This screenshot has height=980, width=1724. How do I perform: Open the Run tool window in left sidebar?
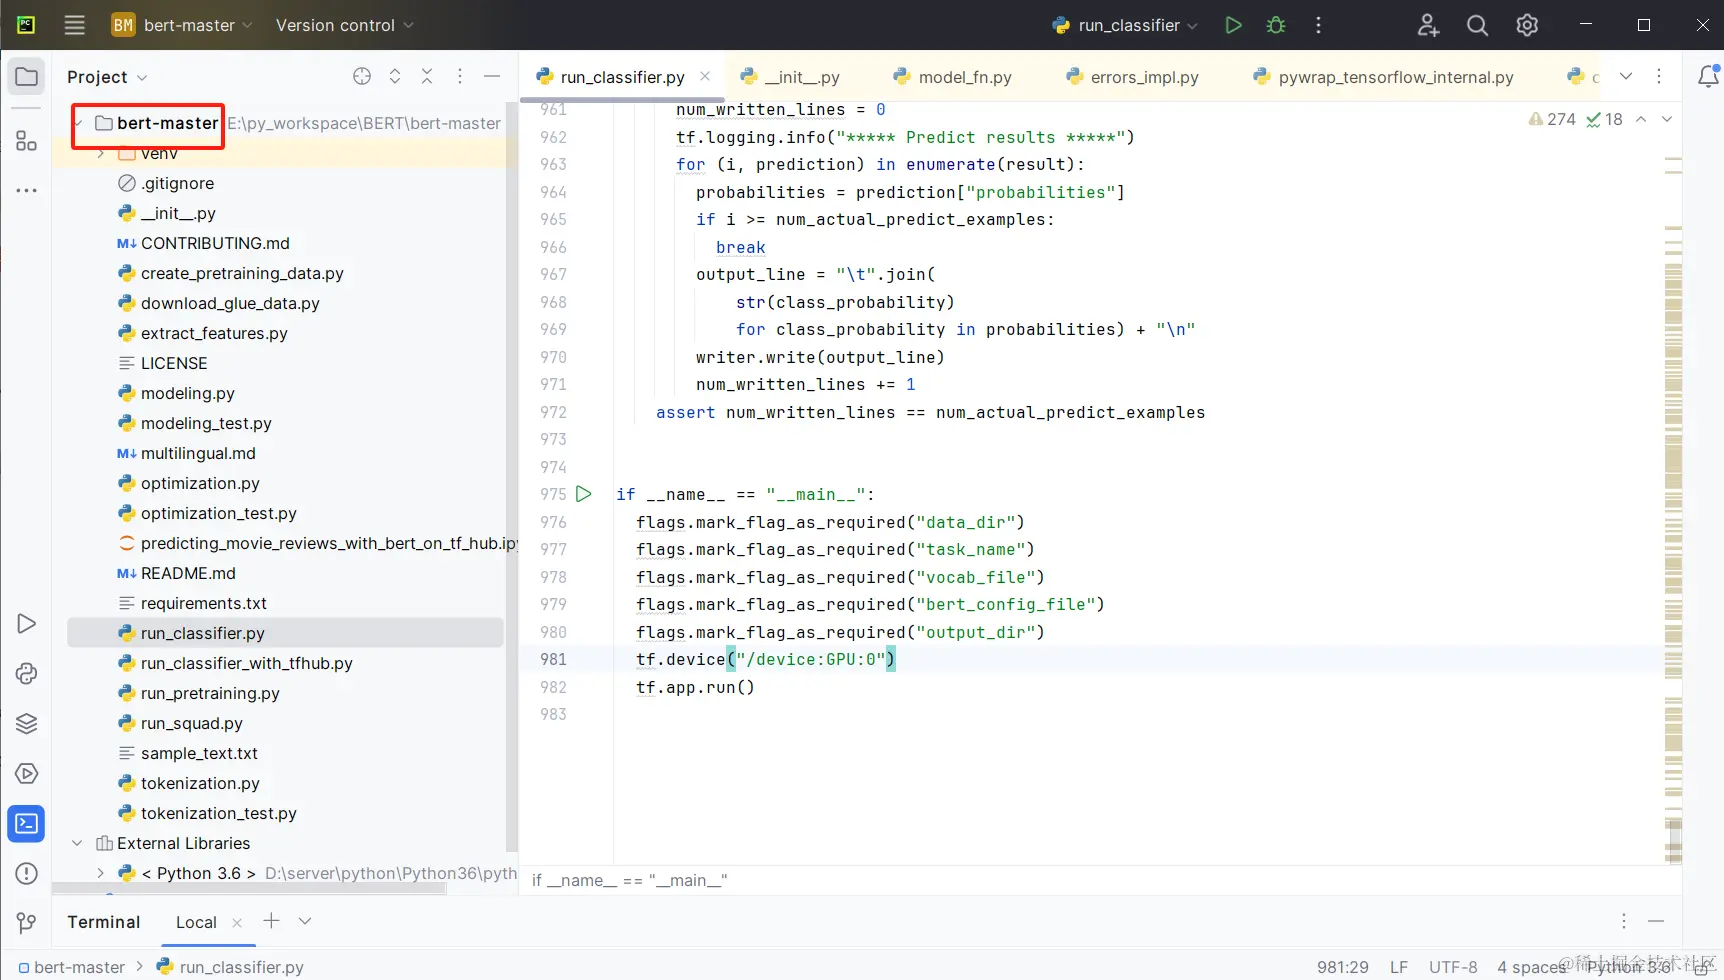click(x=27, y=624)
